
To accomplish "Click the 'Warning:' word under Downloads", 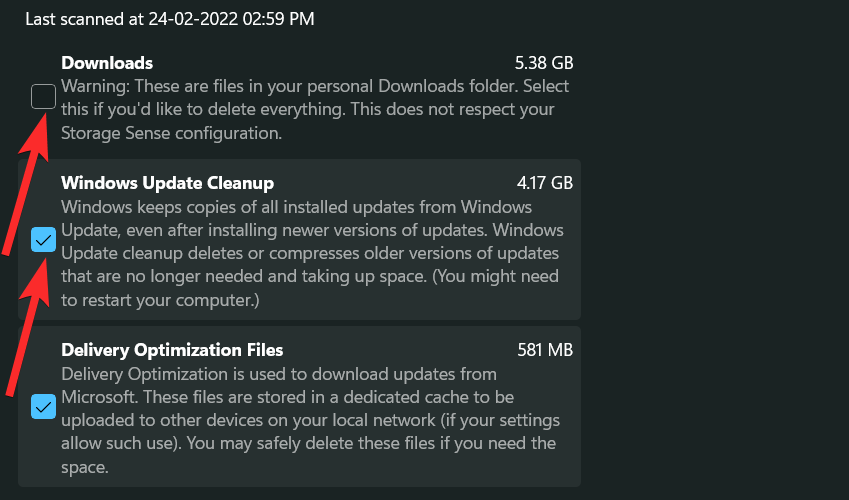I will click(93, 86).
